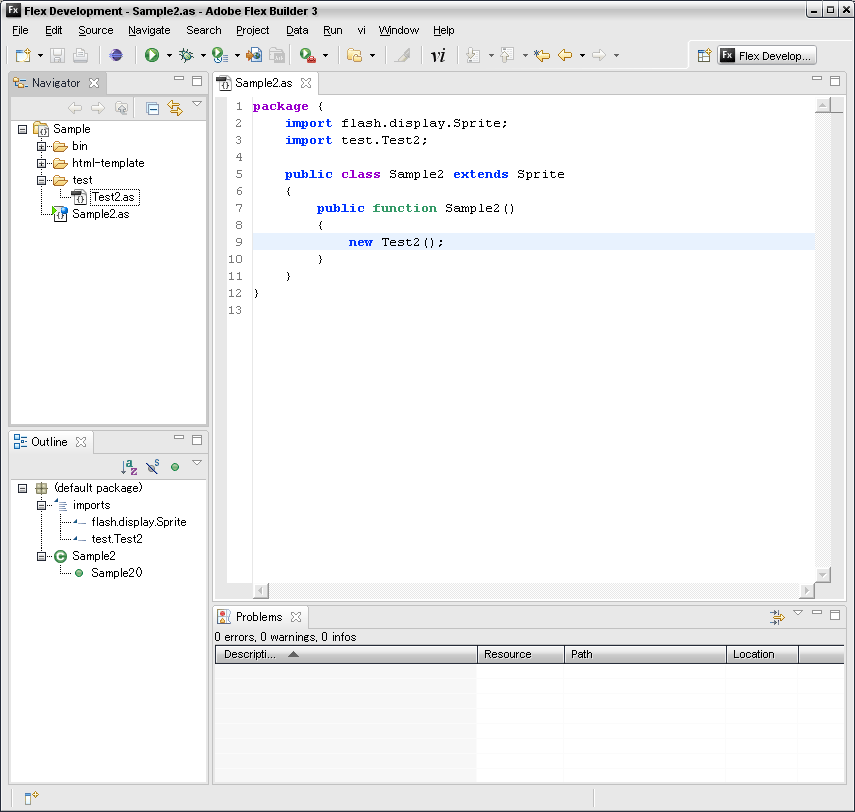Toggle hide static members in Outline

pos(152,466)
